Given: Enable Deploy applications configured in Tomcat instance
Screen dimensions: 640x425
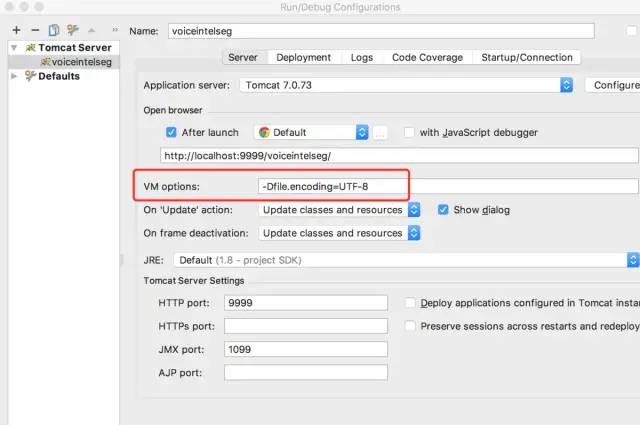Looking at the screenshot, I should (410, 303).
